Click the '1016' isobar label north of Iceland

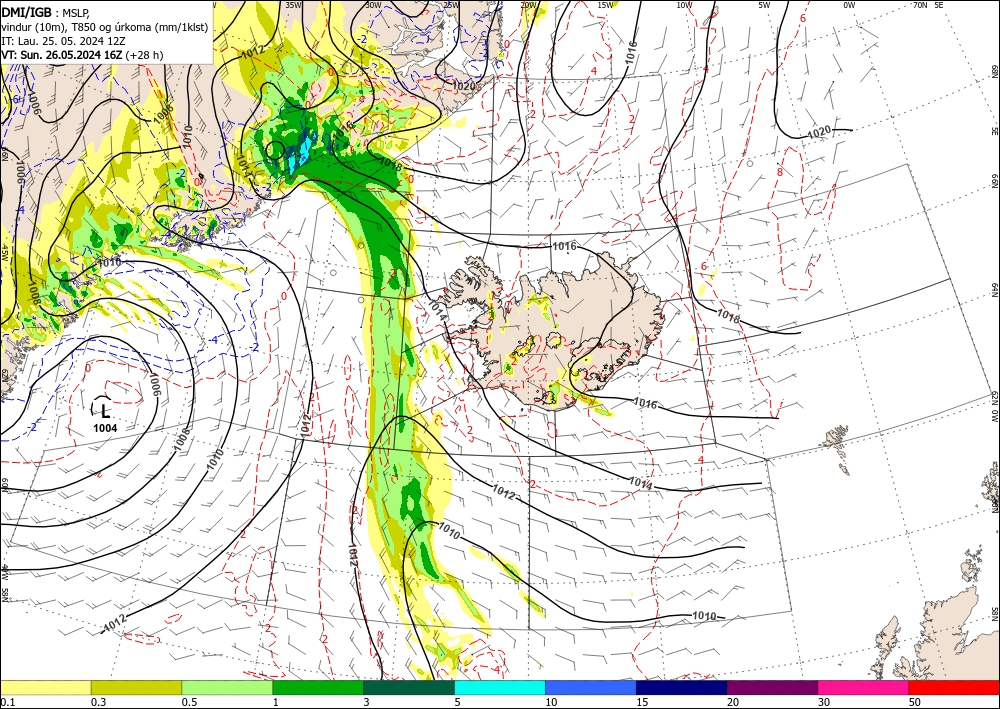click(x=564, y=246)
